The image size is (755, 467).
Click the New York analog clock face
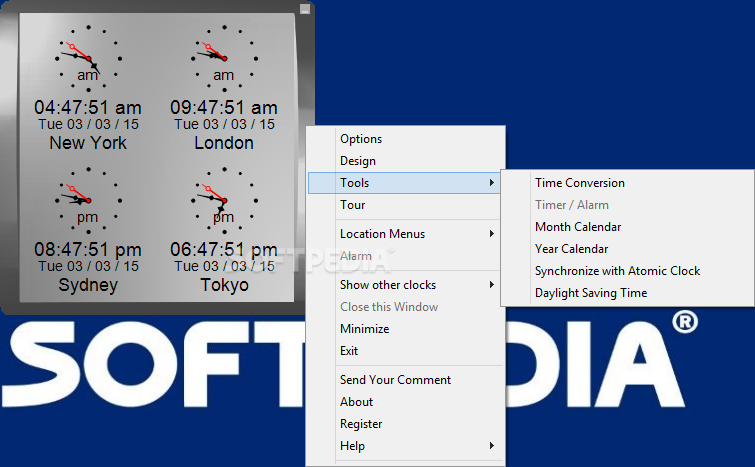click(88, 58)
